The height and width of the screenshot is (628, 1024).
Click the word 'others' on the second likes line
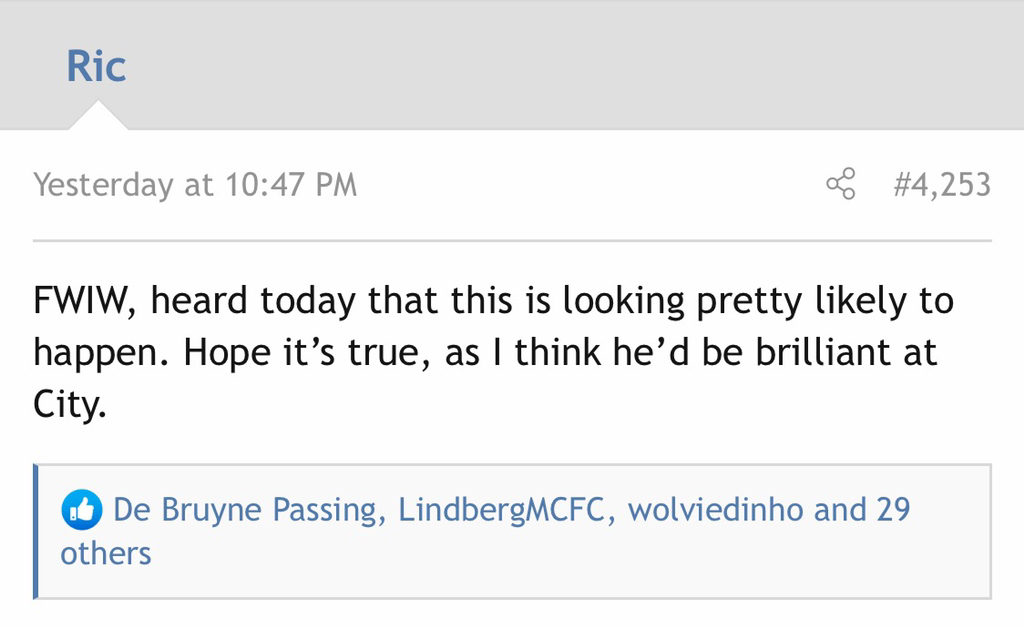click(106, 553)
